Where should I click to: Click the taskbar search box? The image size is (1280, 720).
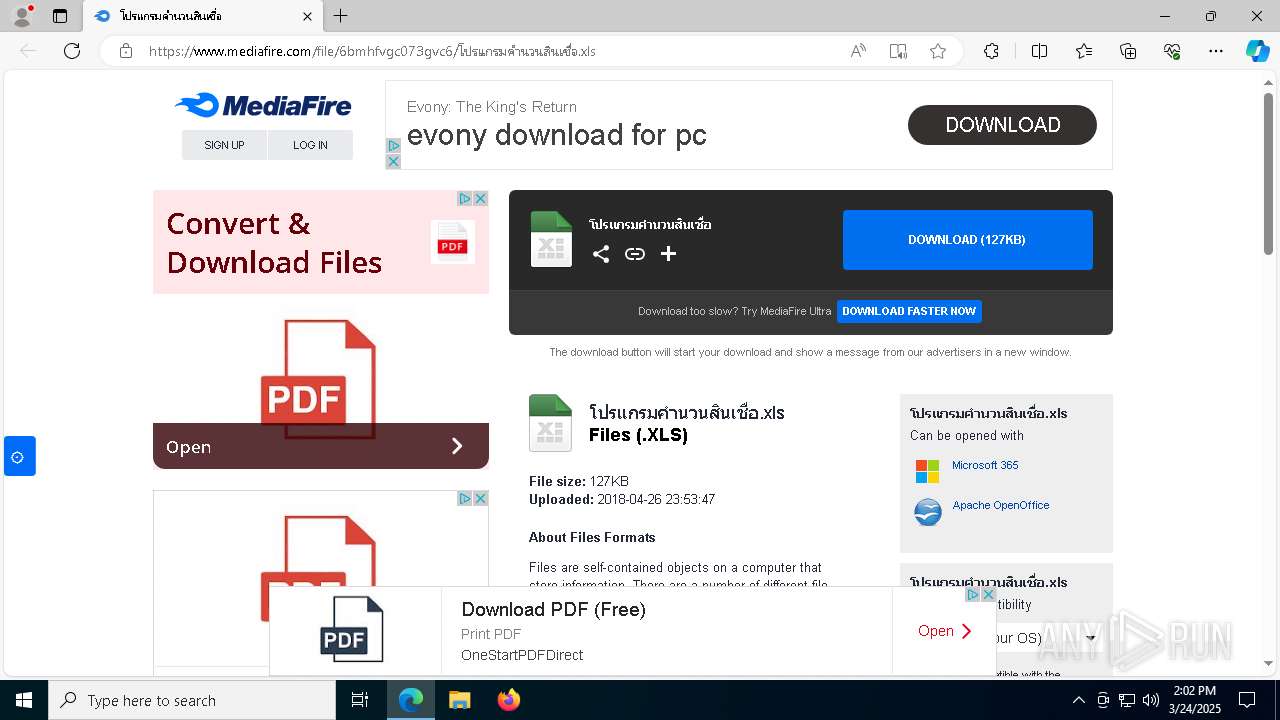tap(192, 700)
